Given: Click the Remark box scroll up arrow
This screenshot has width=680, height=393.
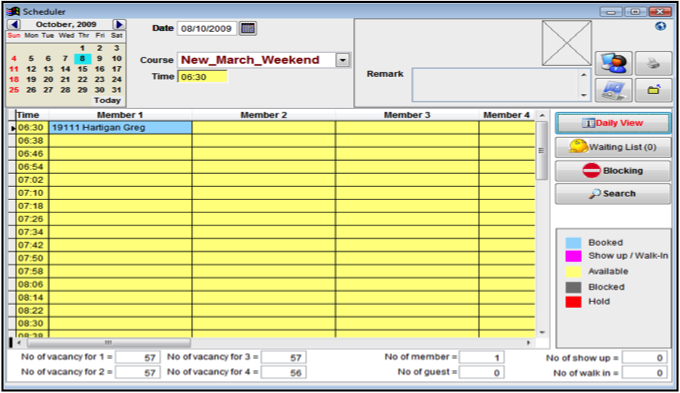Looking at the screenshot, I should (584, 75).
